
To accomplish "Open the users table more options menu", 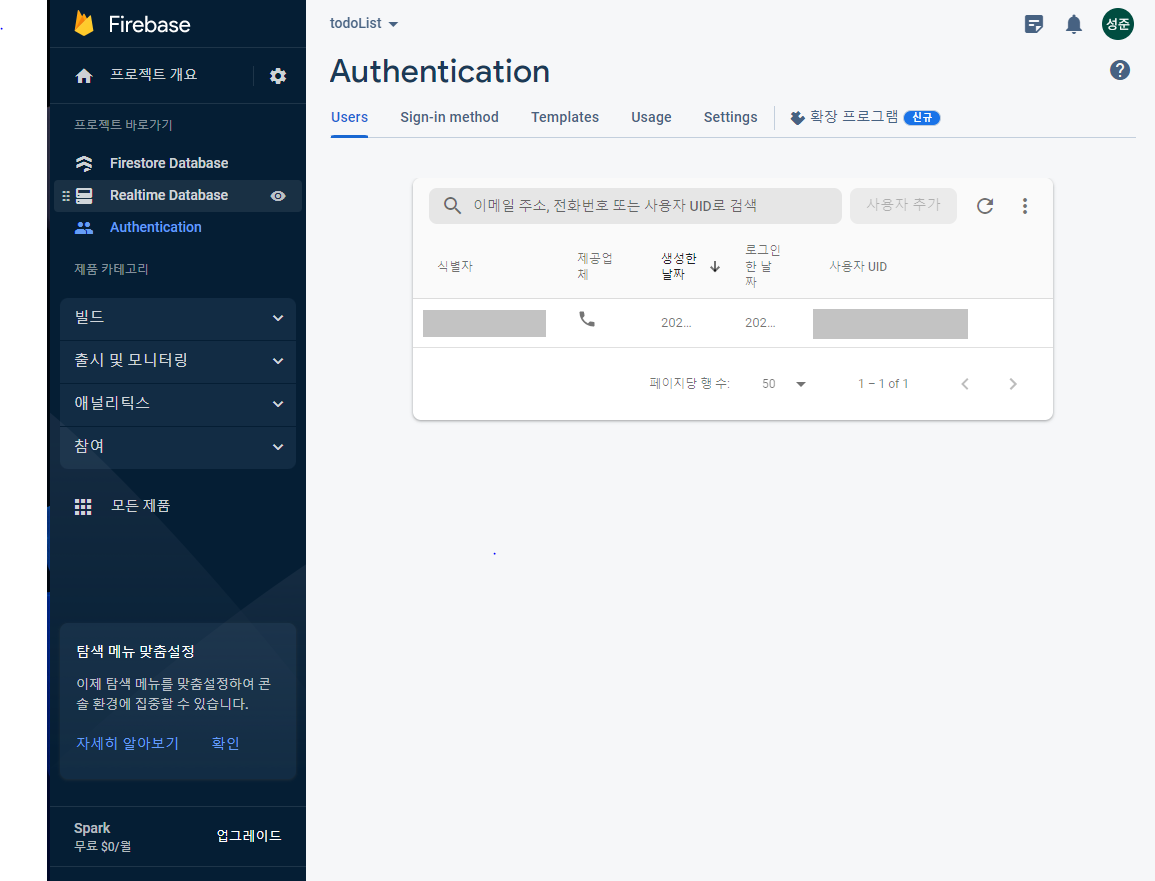I will (x=1025, y=206).
